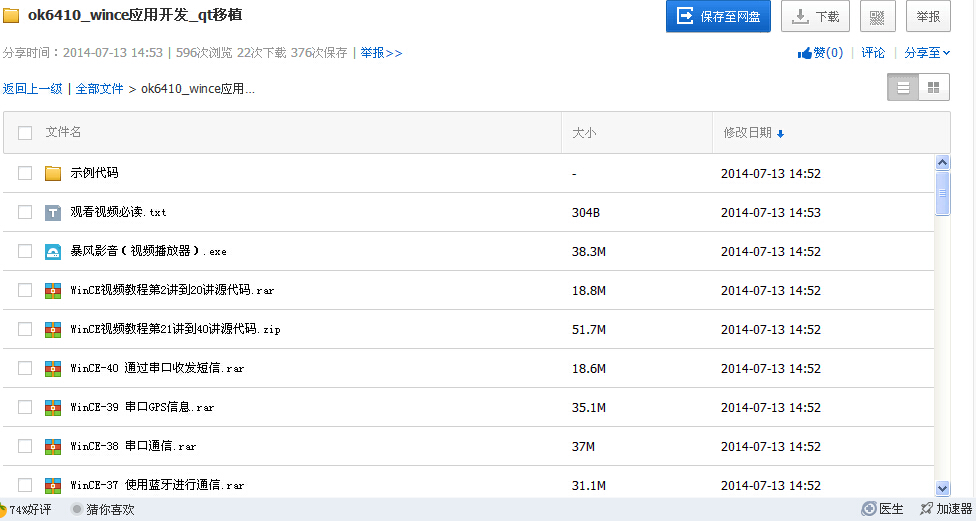The height and width of the screenshot is (521, 976).
Task: Click the 暴风影音 exe file icon
Action: click(x=53, y=251)
